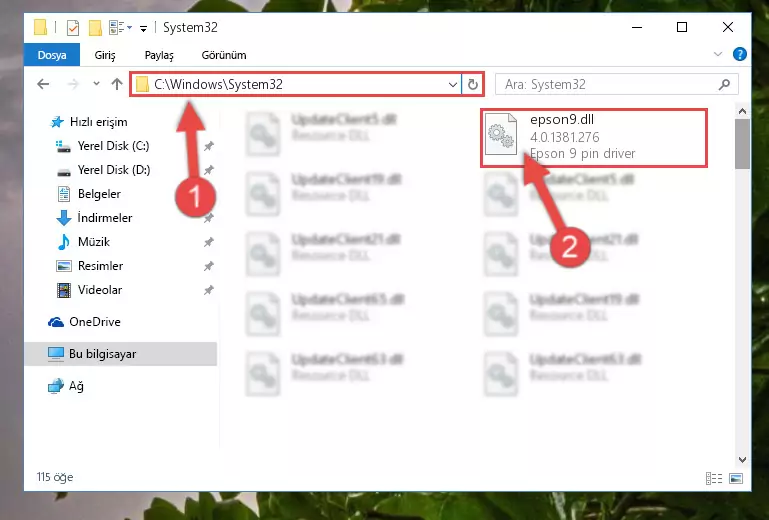Click the vertical scrollbar thumb
769x520 pixels.
743,144
